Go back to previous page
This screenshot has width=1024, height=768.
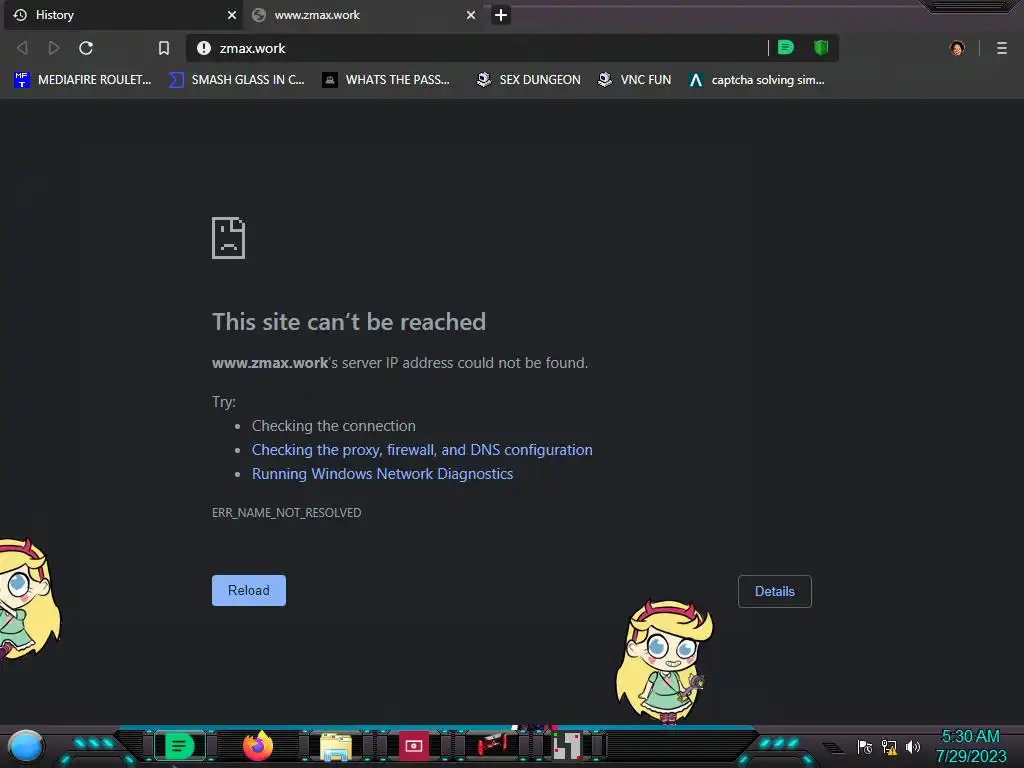tap(22, 48)
